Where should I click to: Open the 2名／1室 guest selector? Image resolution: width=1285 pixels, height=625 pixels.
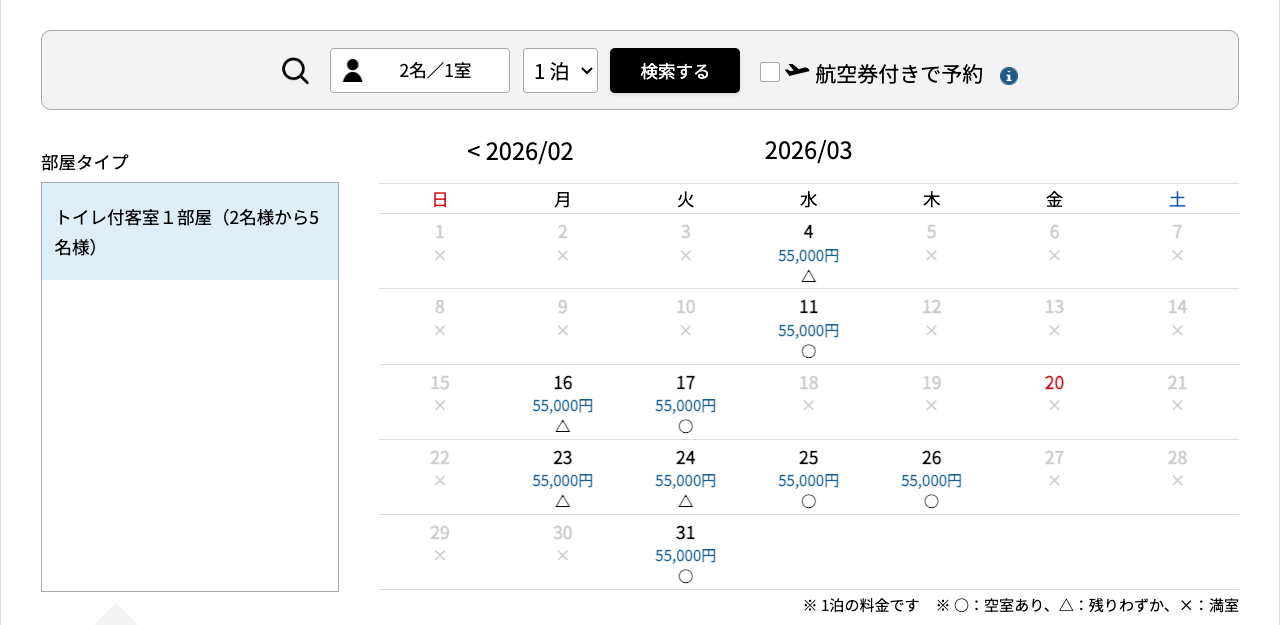[x=420, y=70]
